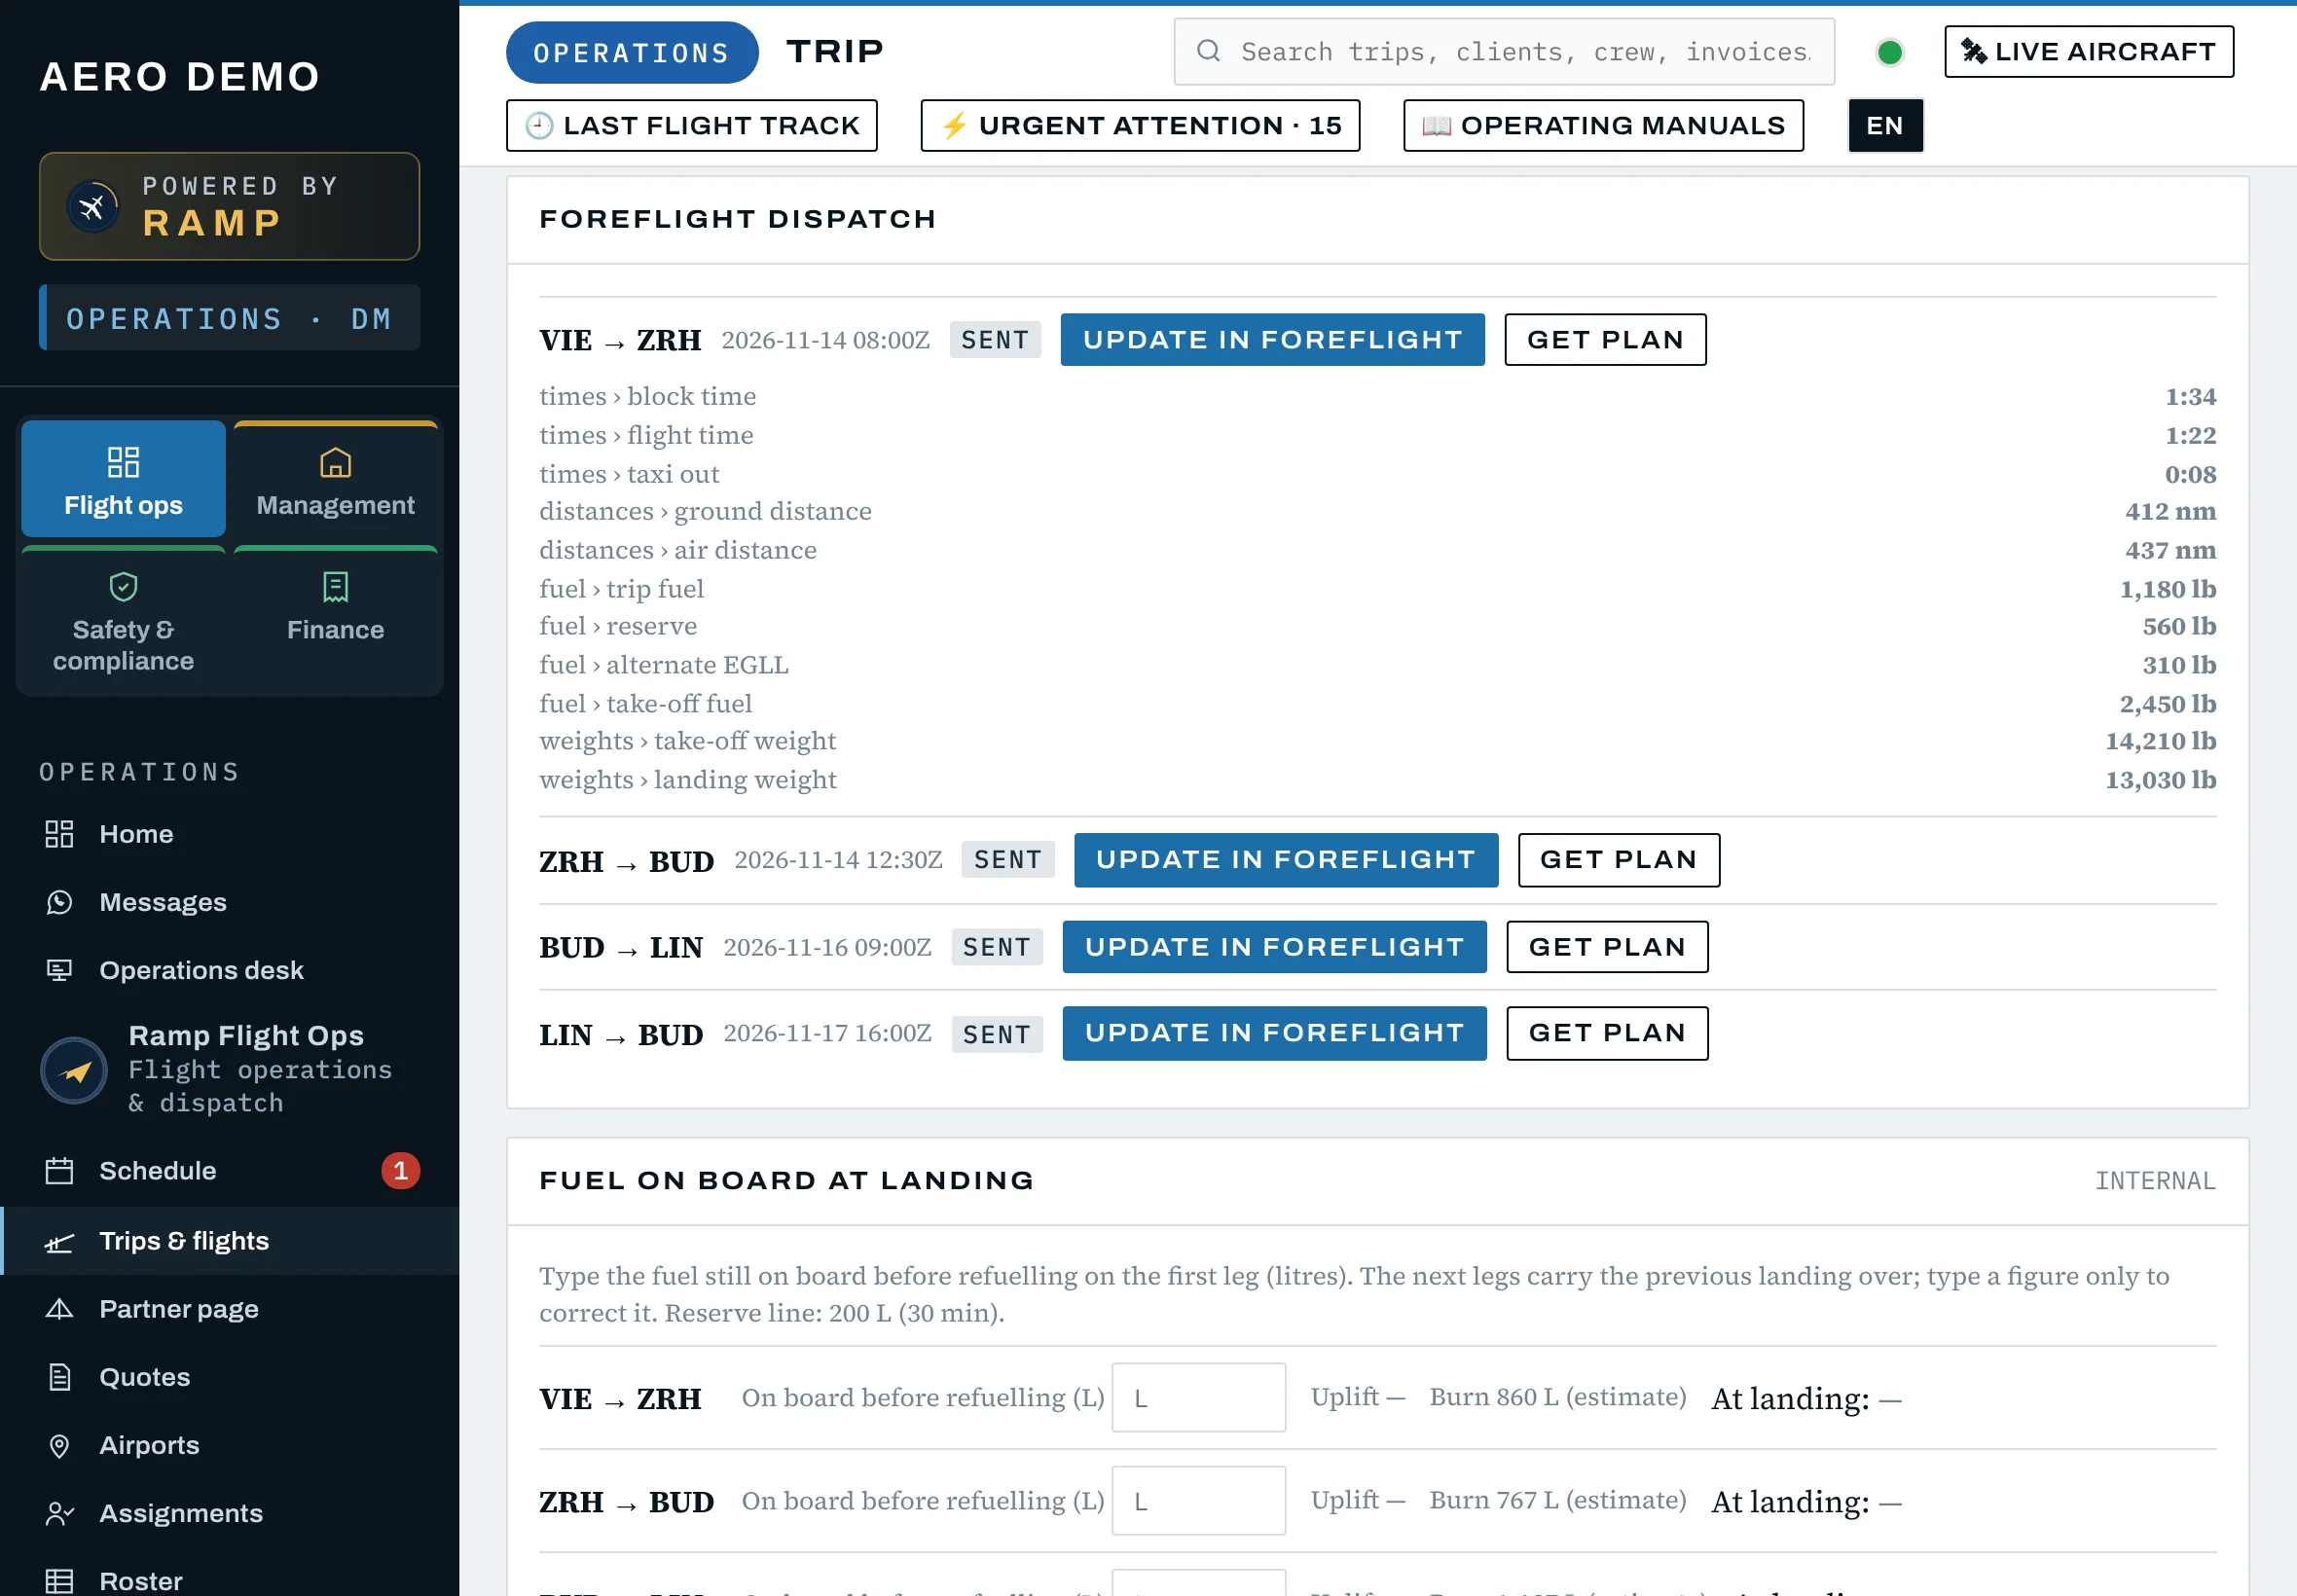Update LIN → BUD leg in ForeFlight
This screenshot has height=1596, width=2297.
coord(1274,1033)
